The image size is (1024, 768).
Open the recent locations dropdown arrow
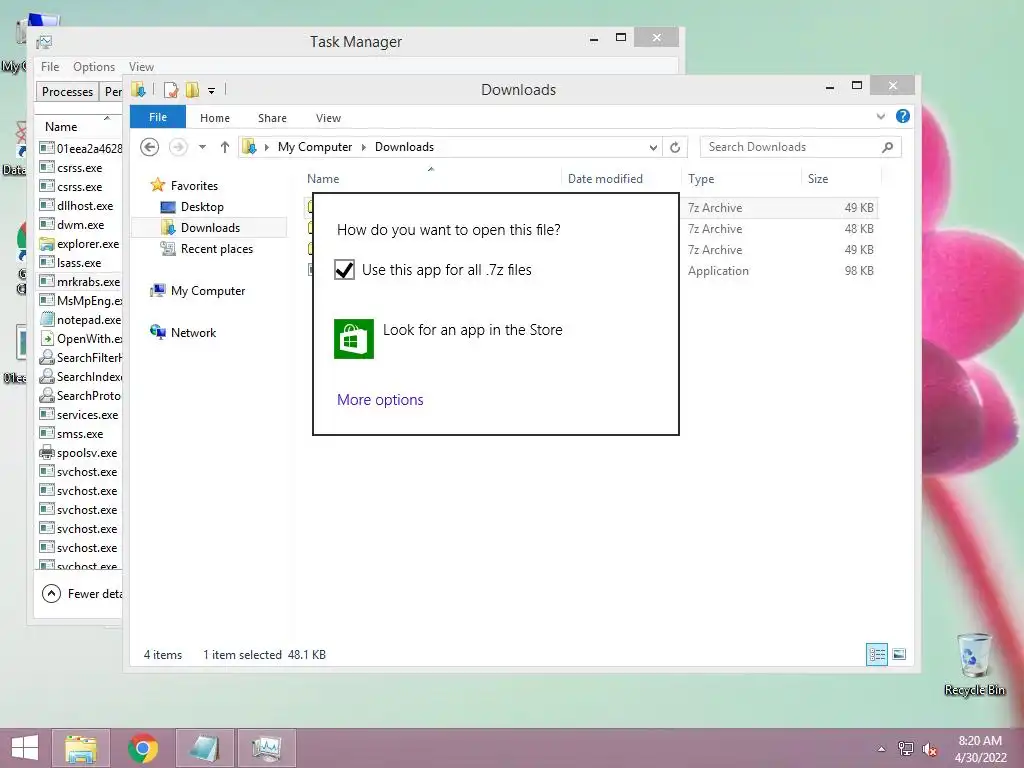click(202, 147)
